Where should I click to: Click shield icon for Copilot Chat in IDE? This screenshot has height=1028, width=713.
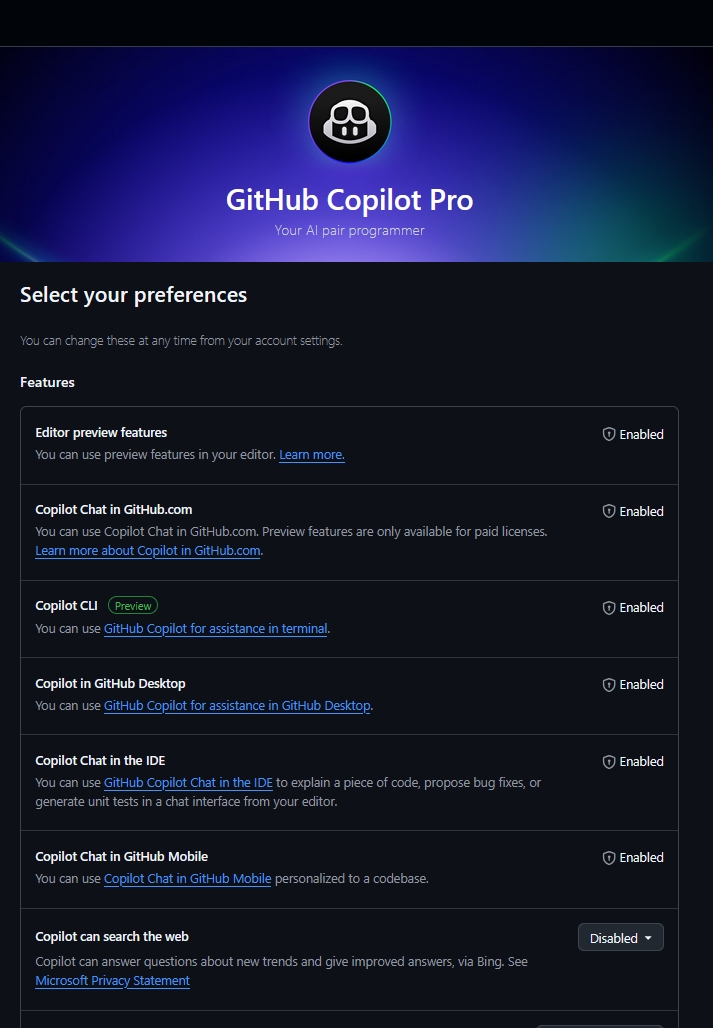(609, 762)
